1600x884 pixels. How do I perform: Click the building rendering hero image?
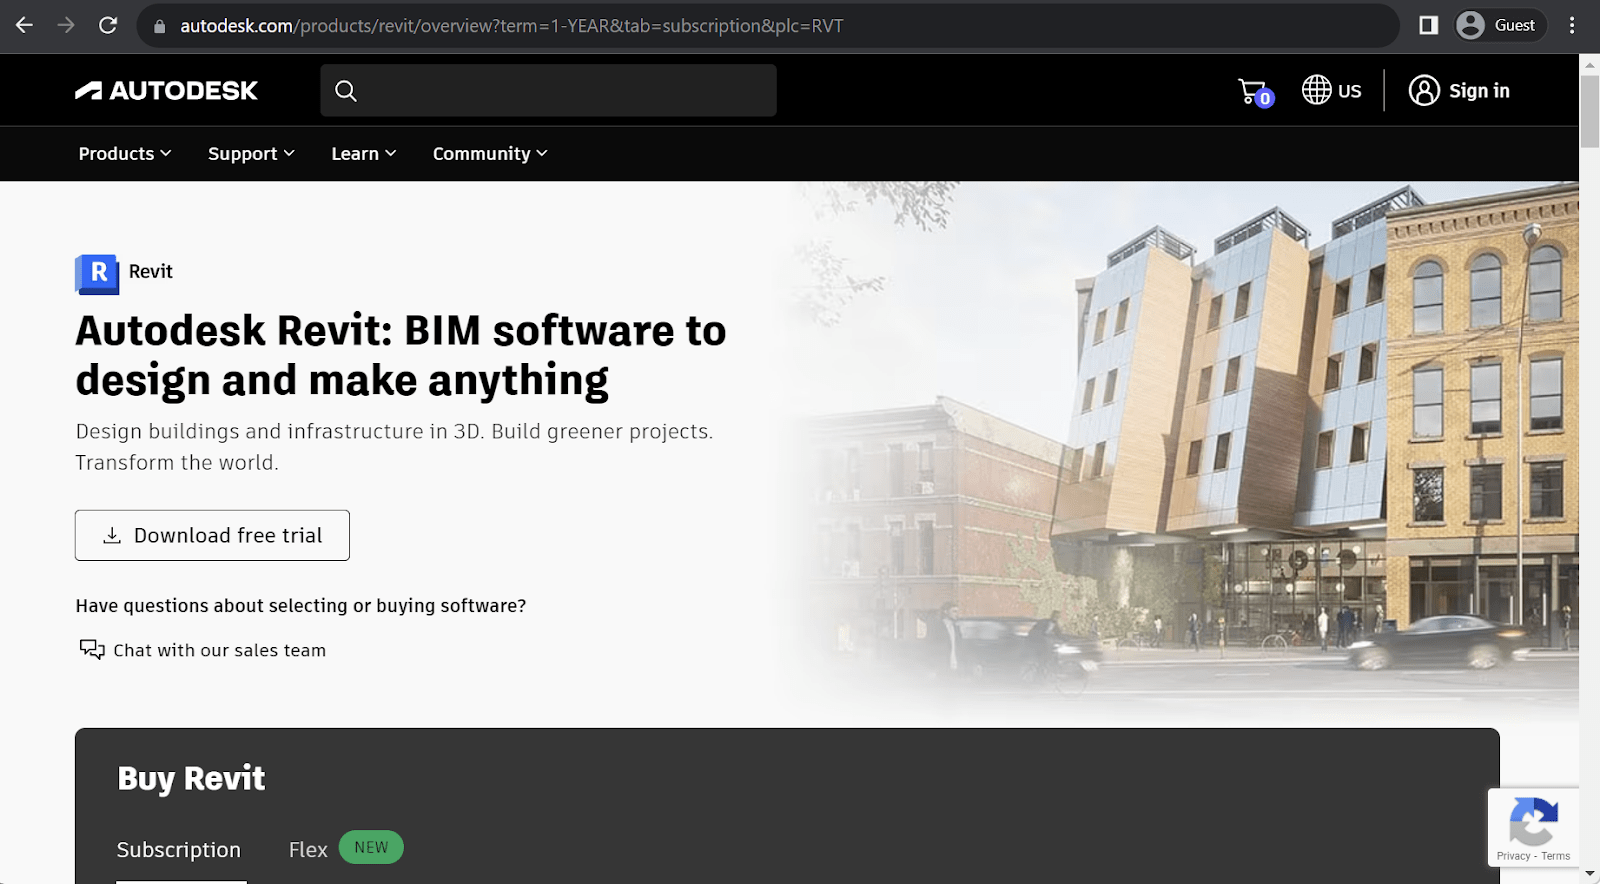pyautogui.click(x=1180, y=450)
